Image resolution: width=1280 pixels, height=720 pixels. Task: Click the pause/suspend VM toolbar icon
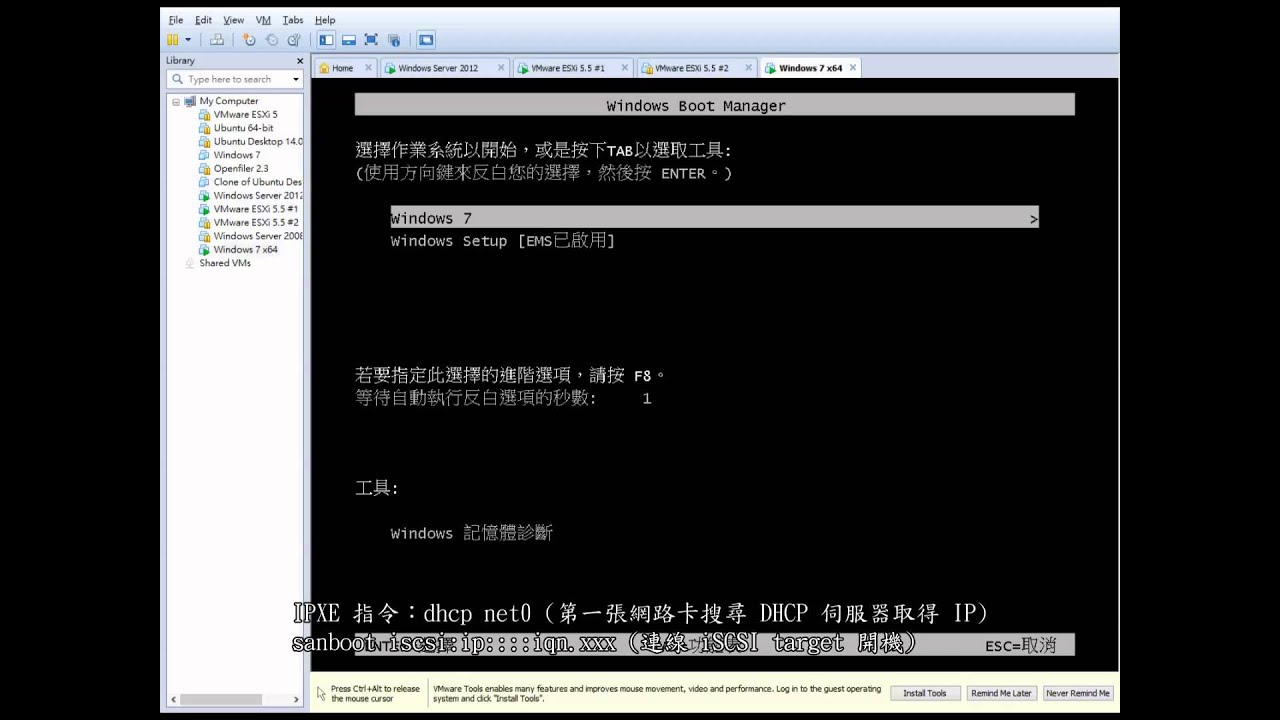click(172, 40)
